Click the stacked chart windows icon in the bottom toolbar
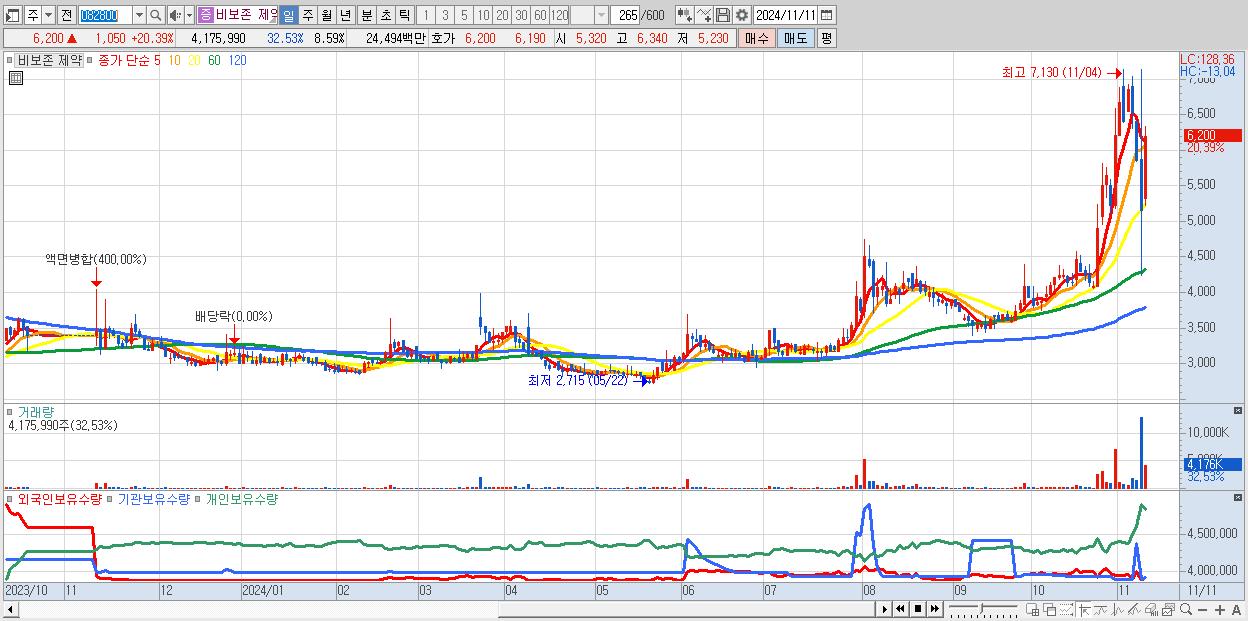Viewport: 1248px width, 621px height. click(1168, 610)
